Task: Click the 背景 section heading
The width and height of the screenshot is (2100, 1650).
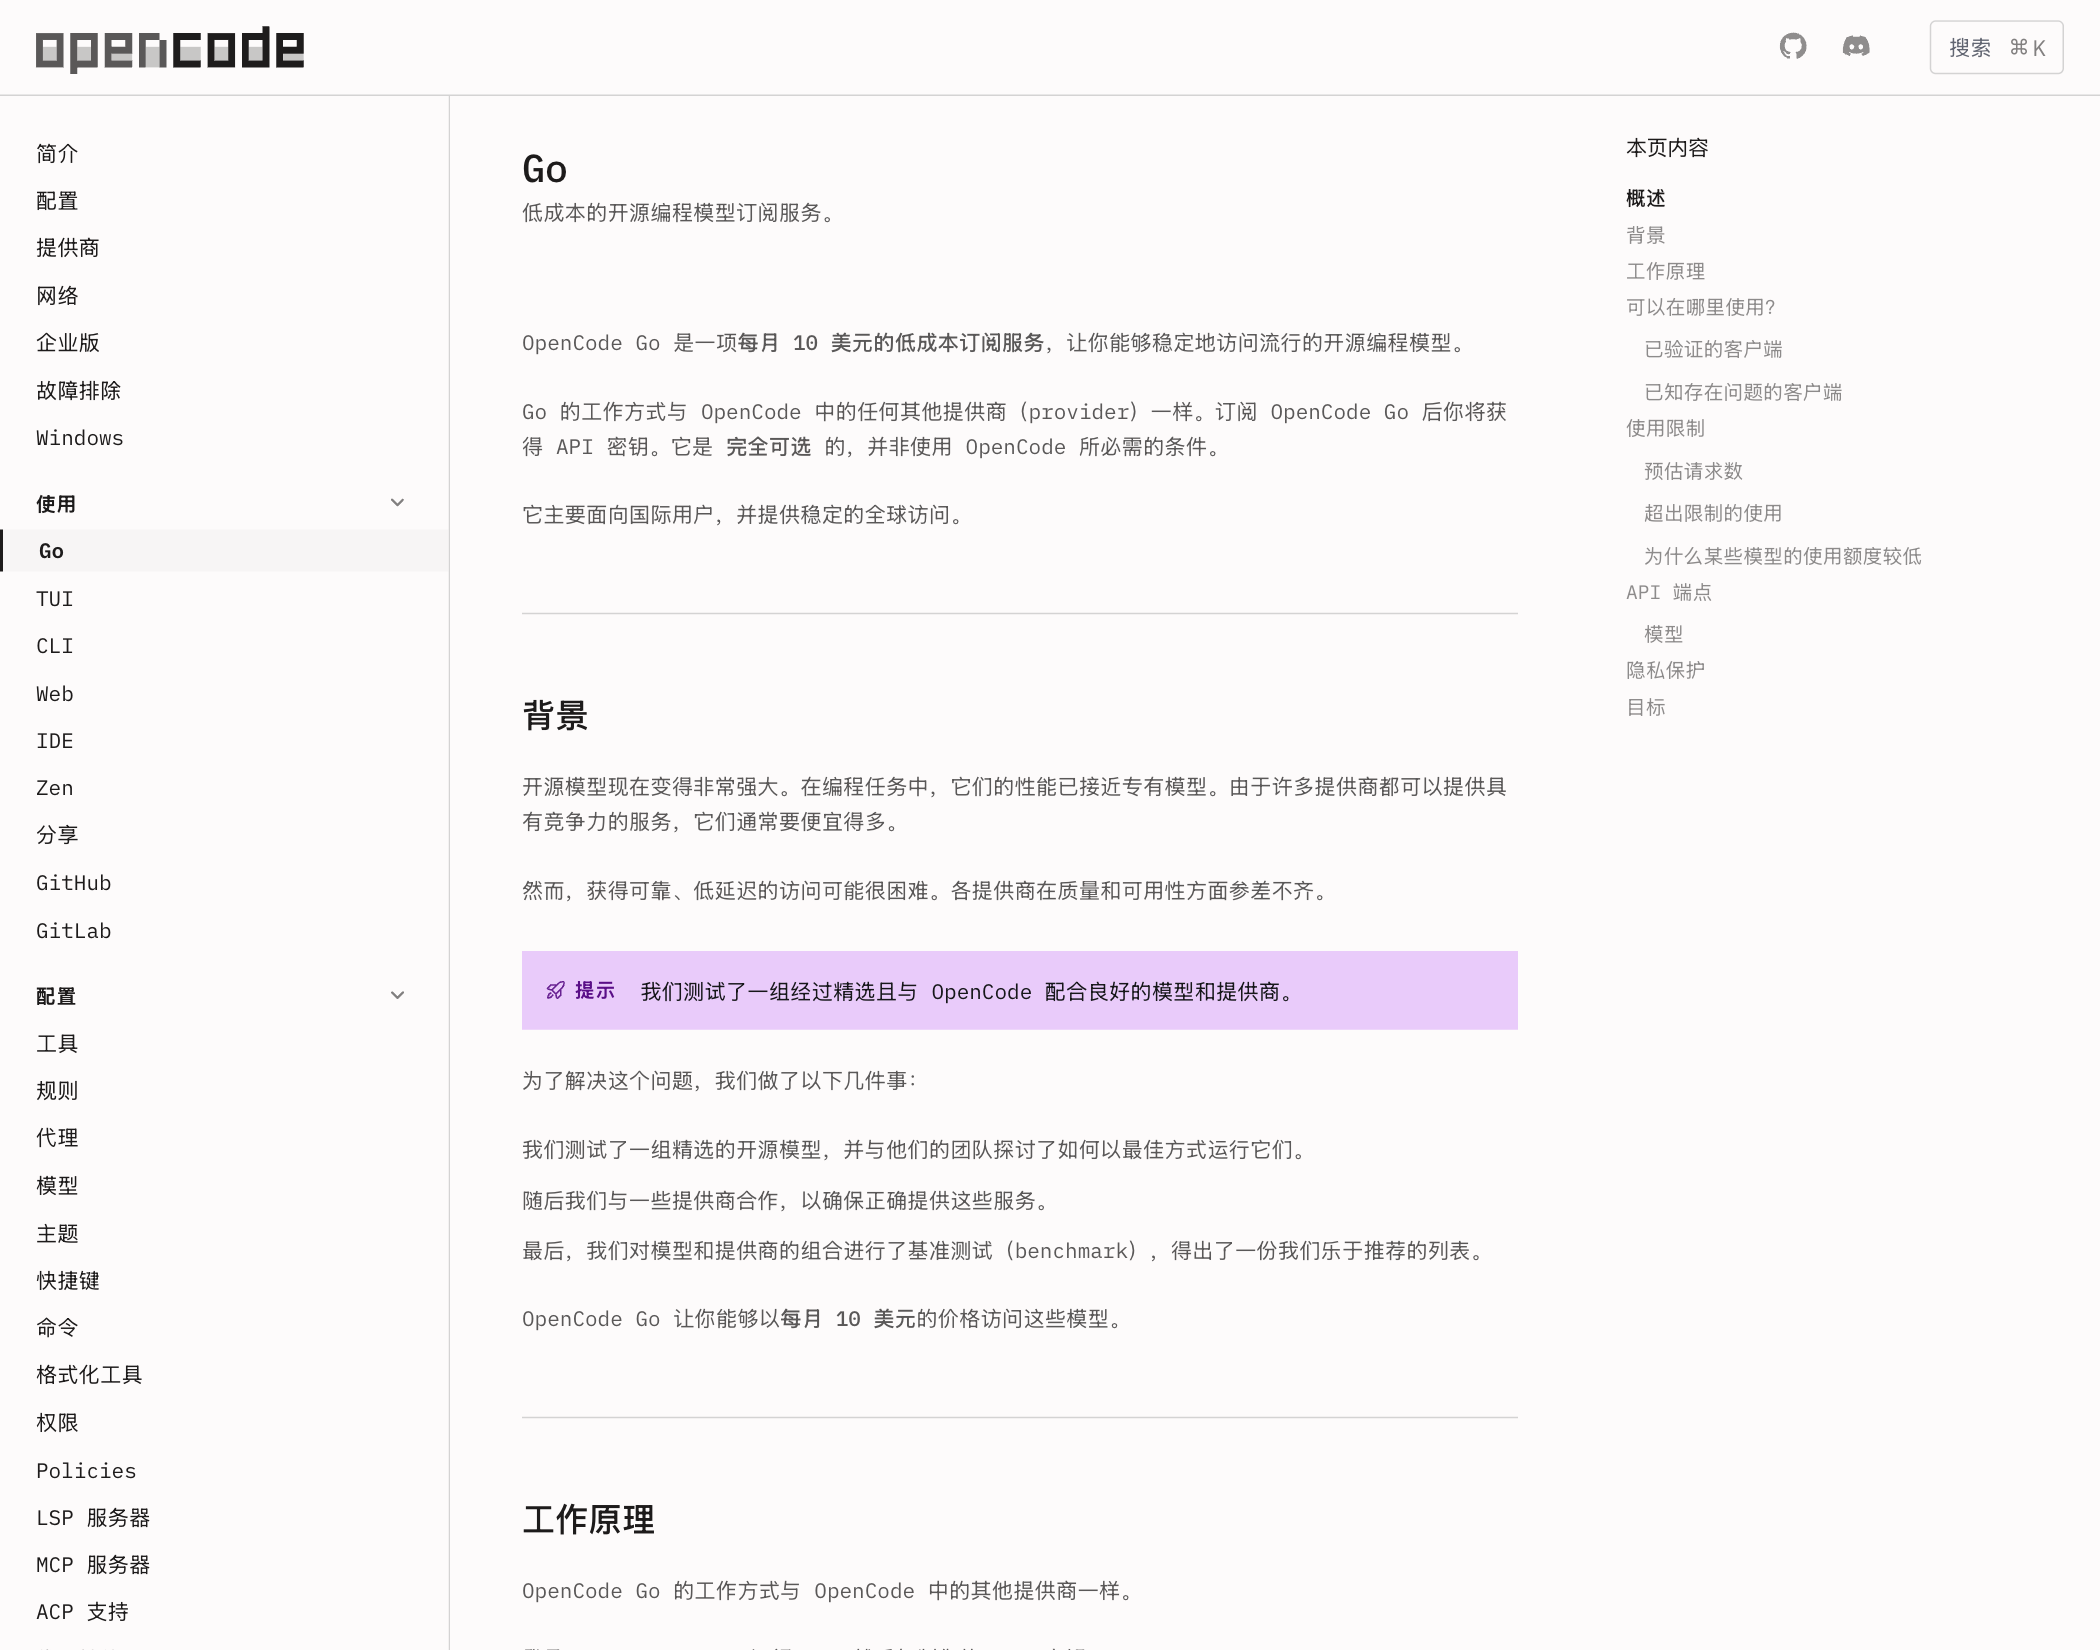Action: click(555, 716)
